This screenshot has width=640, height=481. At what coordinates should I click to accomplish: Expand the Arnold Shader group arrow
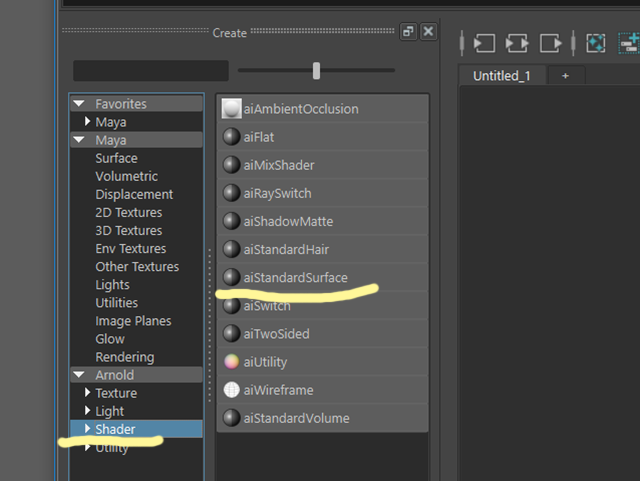click(x=87, y=428)
